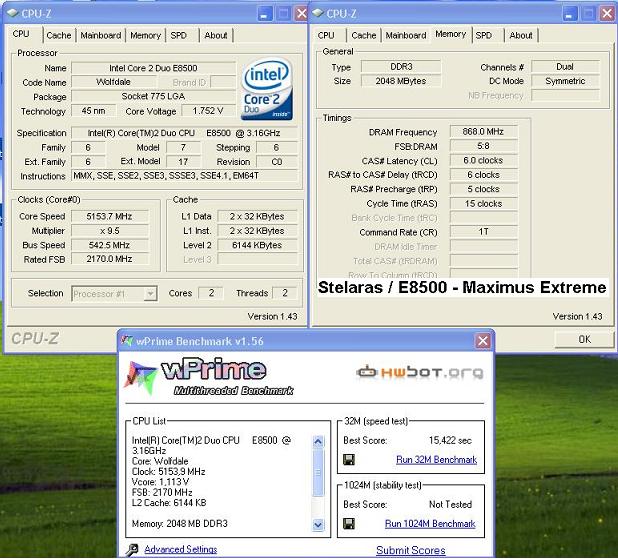Click the Level 2 6144 KBytes field
Image resolution: width=618 pixels, height=559 pixels.
tap(257, 245)
